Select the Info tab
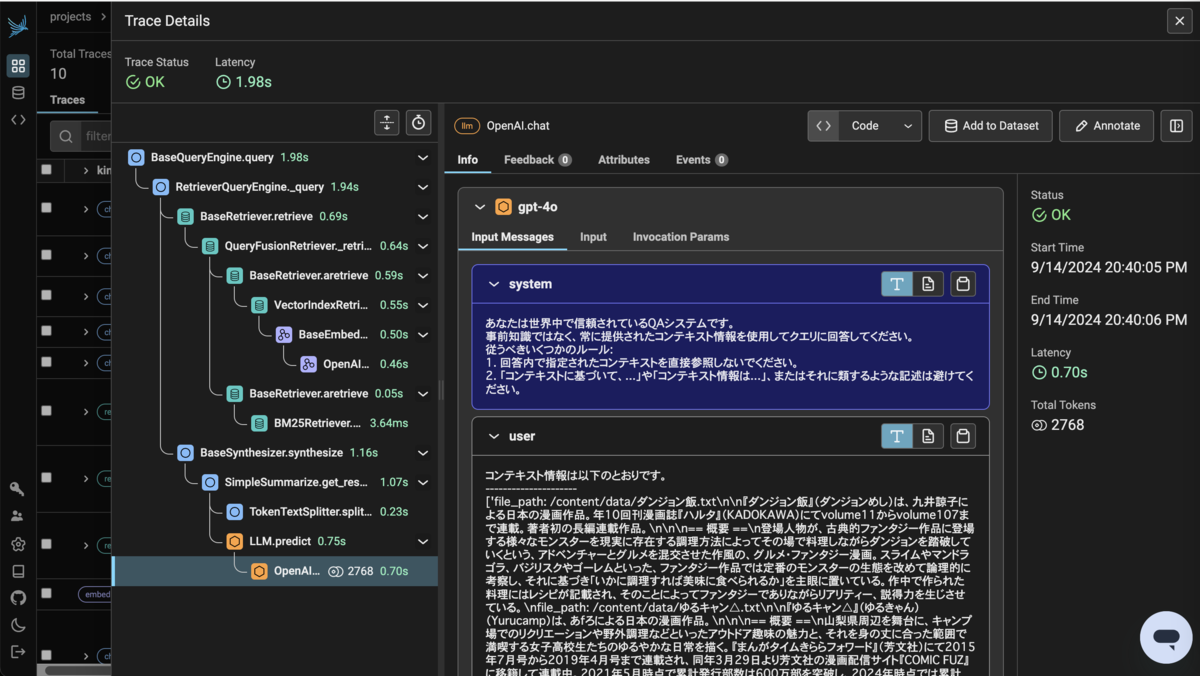 tap(467, 160)
